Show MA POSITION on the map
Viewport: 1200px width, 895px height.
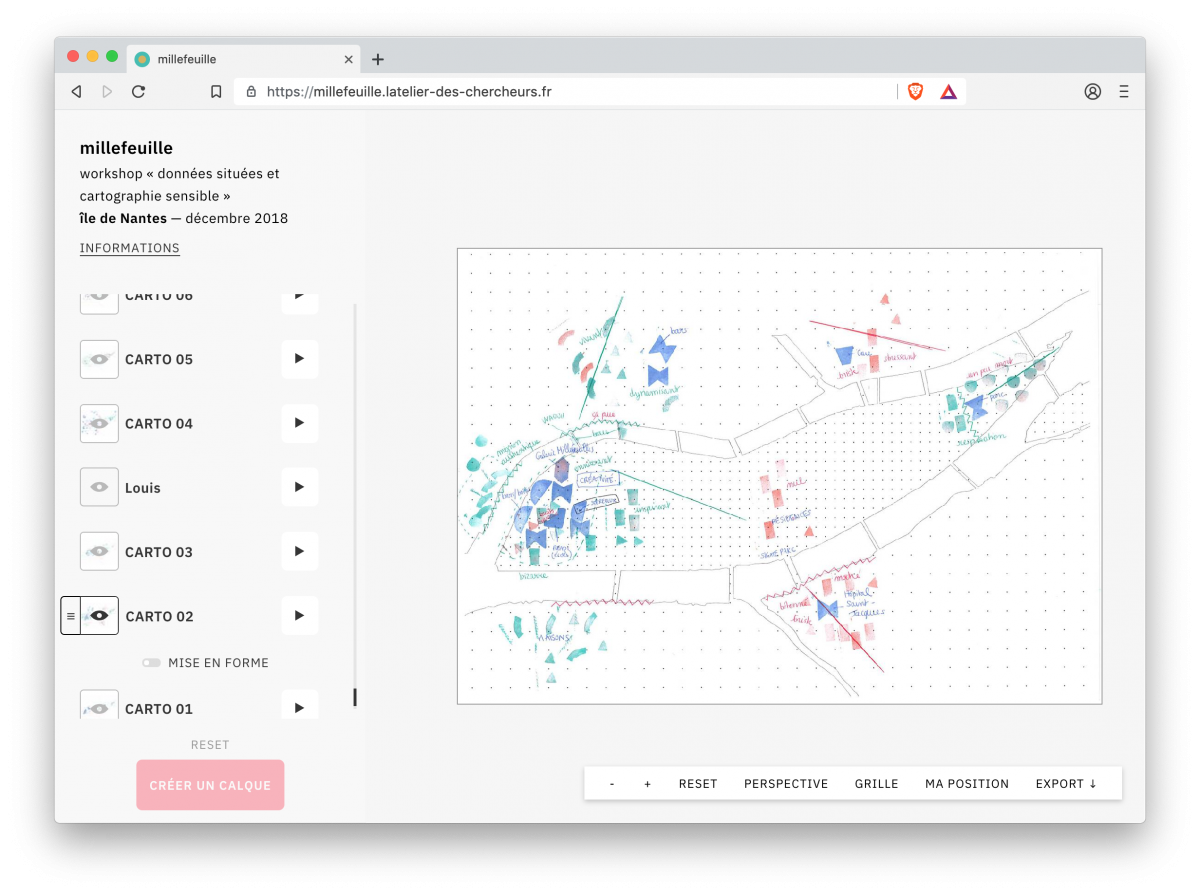click(967, 784)
